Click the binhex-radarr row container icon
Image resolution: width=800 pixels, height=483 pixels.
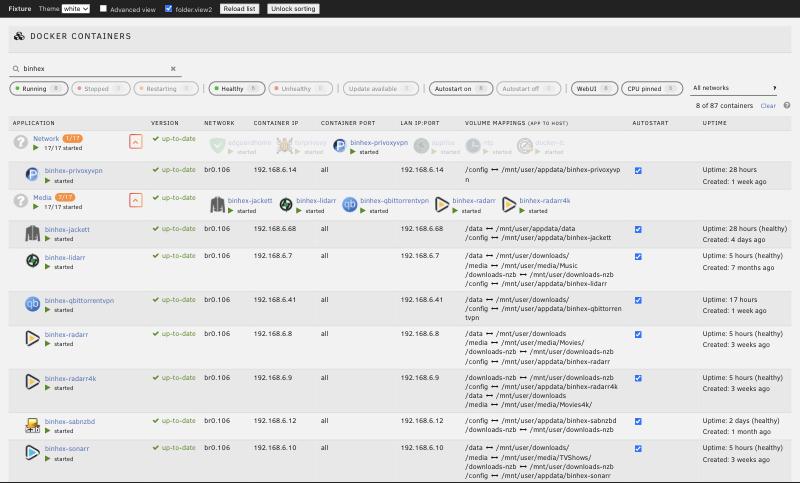point(32,338)
